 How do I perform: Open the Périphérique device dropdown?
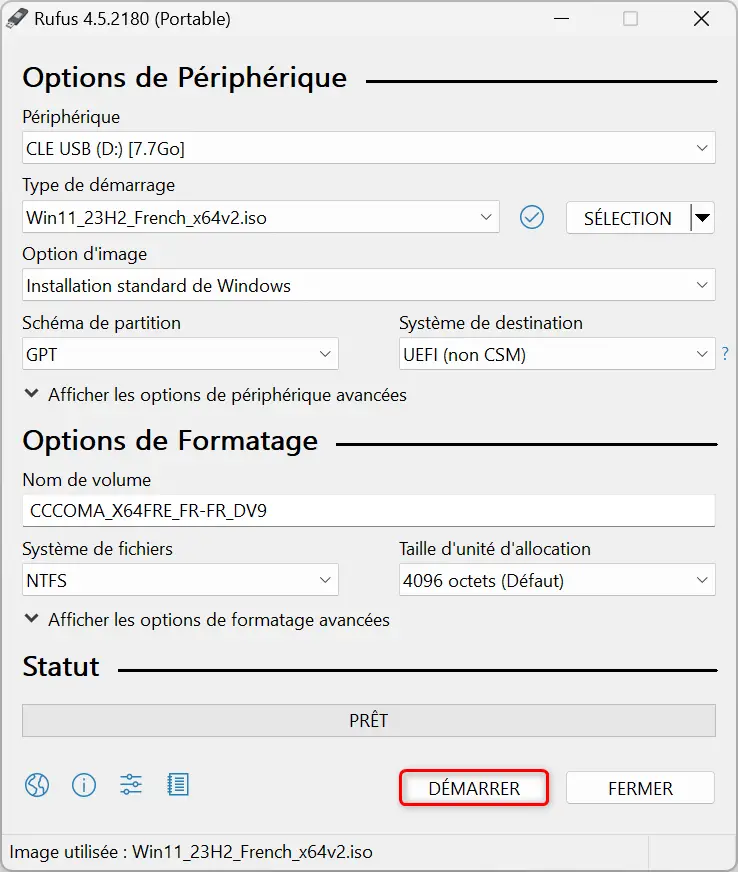(x=368, y=148)
